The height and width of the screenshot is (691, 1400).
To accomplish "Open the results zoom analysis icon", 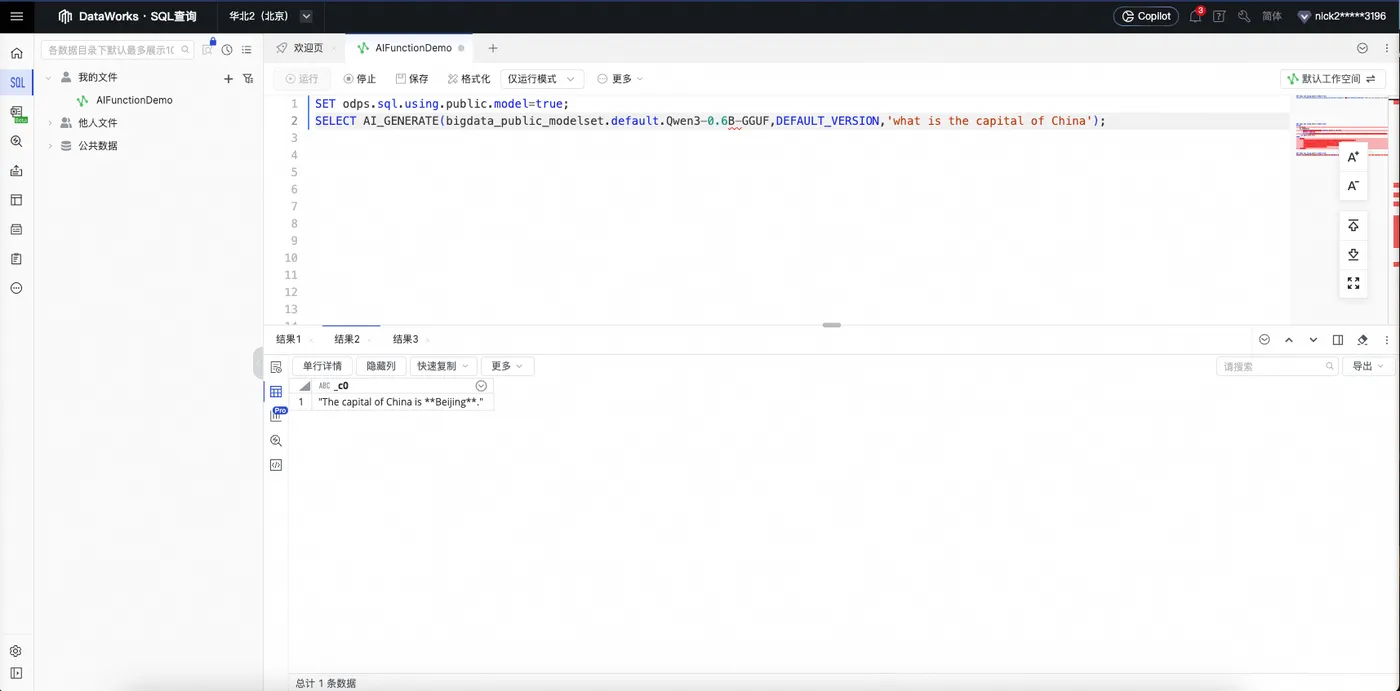I will pos(276,441).
